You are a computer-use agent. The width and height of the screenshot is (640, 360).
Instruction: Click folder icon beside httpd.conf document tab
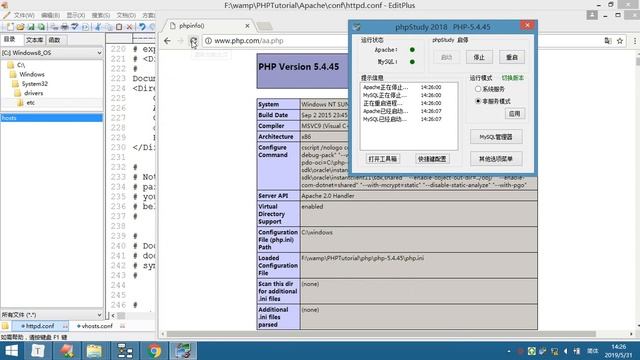(5, 326)
